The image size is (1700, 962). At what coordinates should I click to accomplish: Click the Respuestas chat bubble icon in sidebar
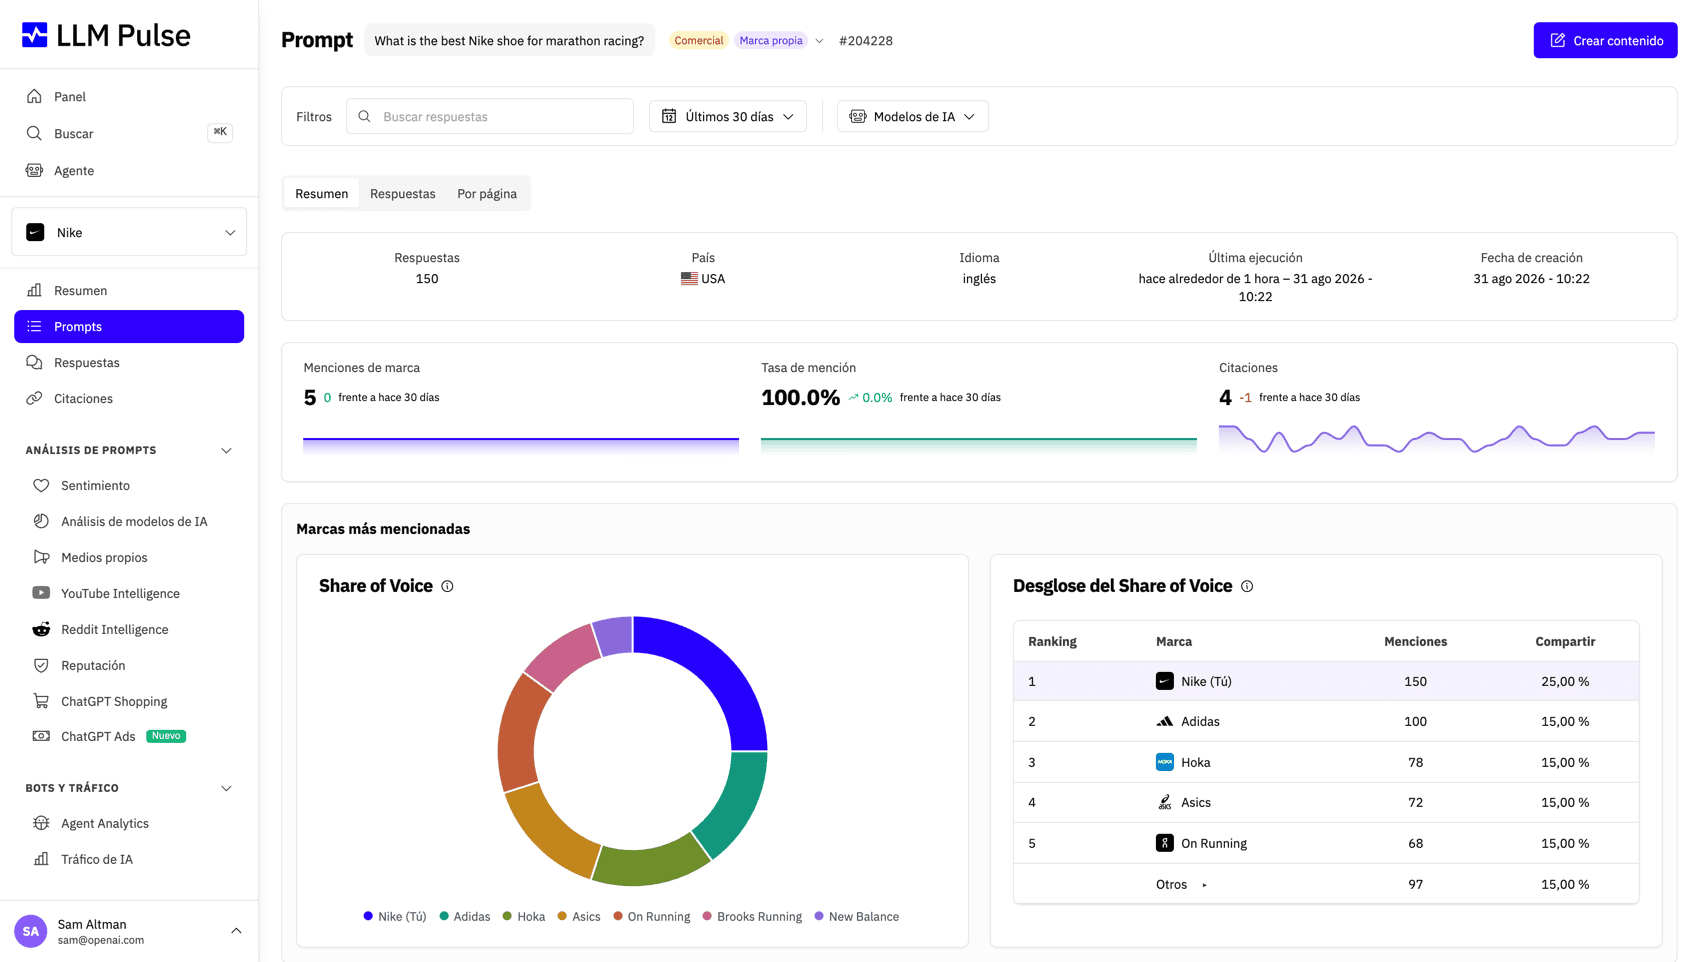pyautogui.click(x=34, y=362)
